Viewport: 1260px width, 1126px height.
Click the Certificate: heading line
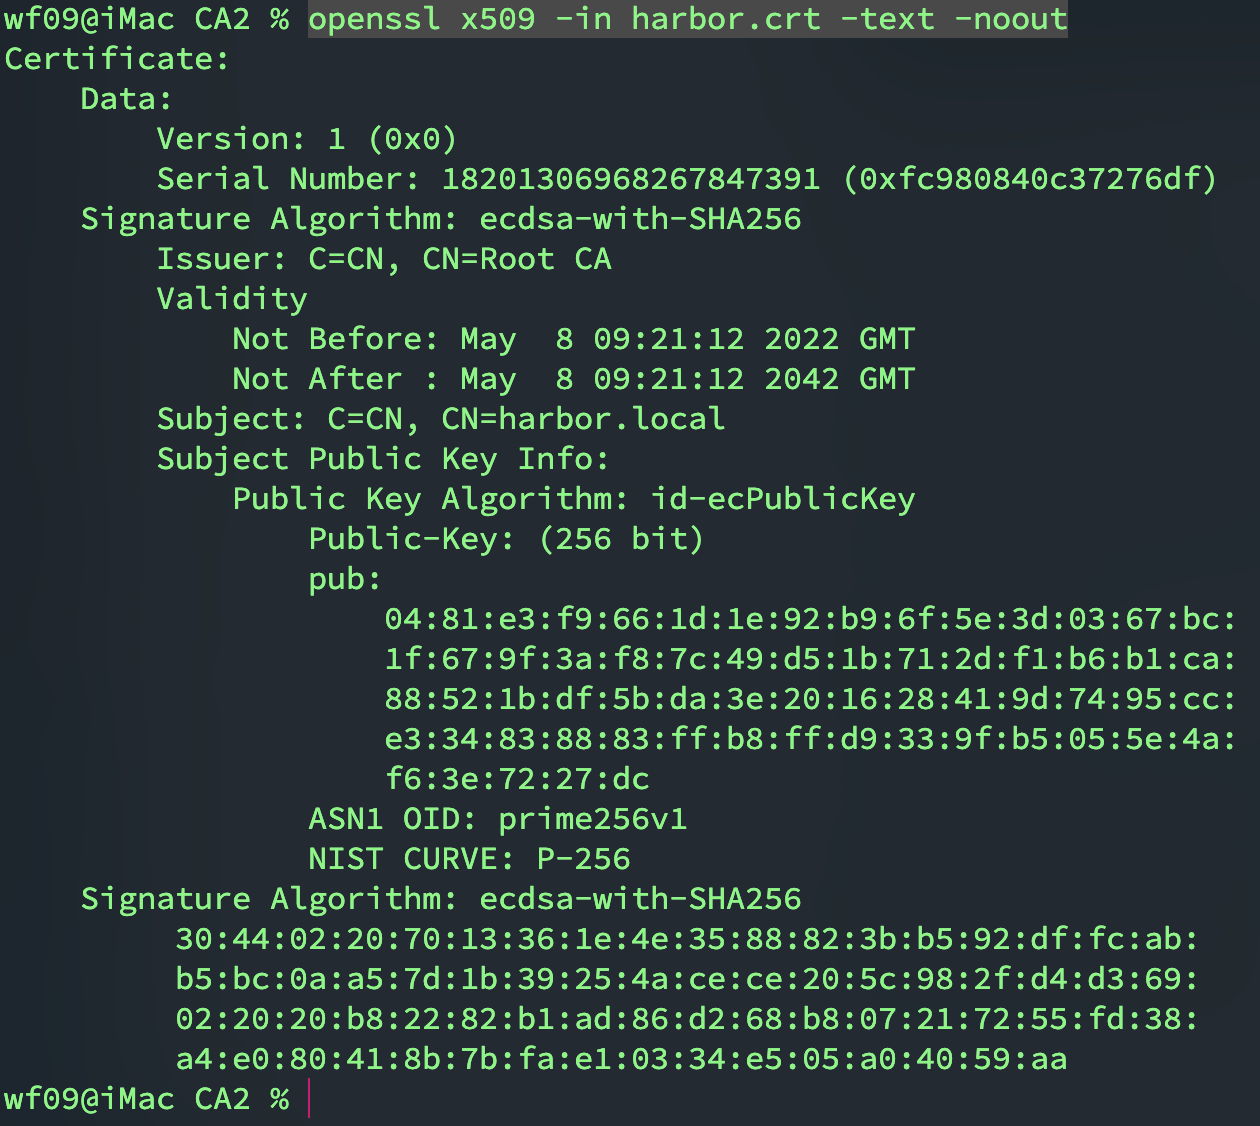point(117,59)
